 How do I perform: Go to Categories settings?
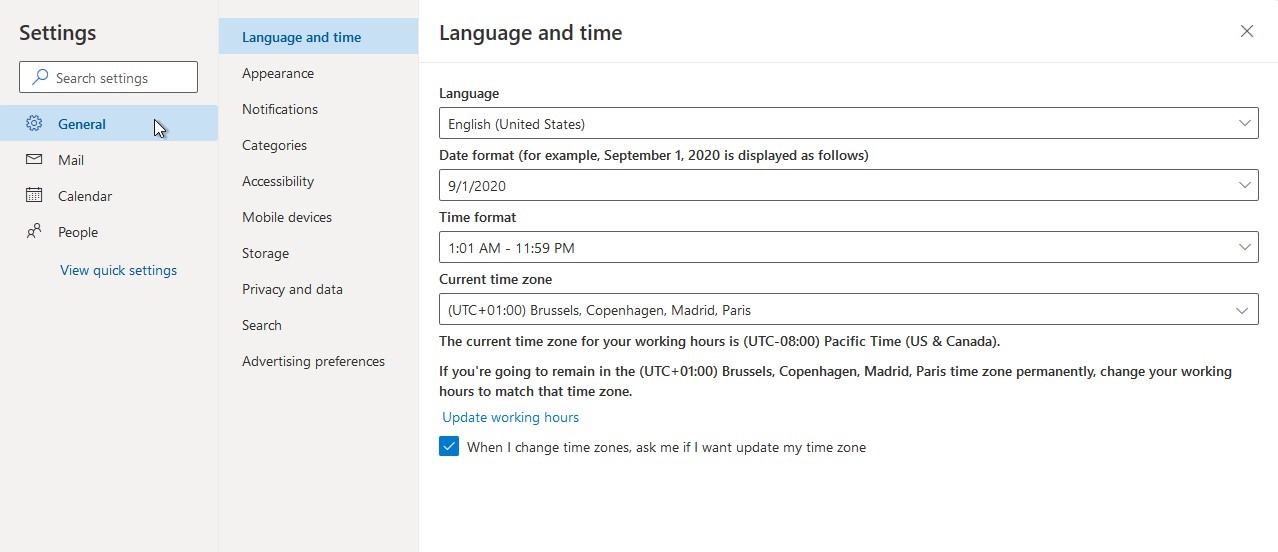click(x=318, y=145)
